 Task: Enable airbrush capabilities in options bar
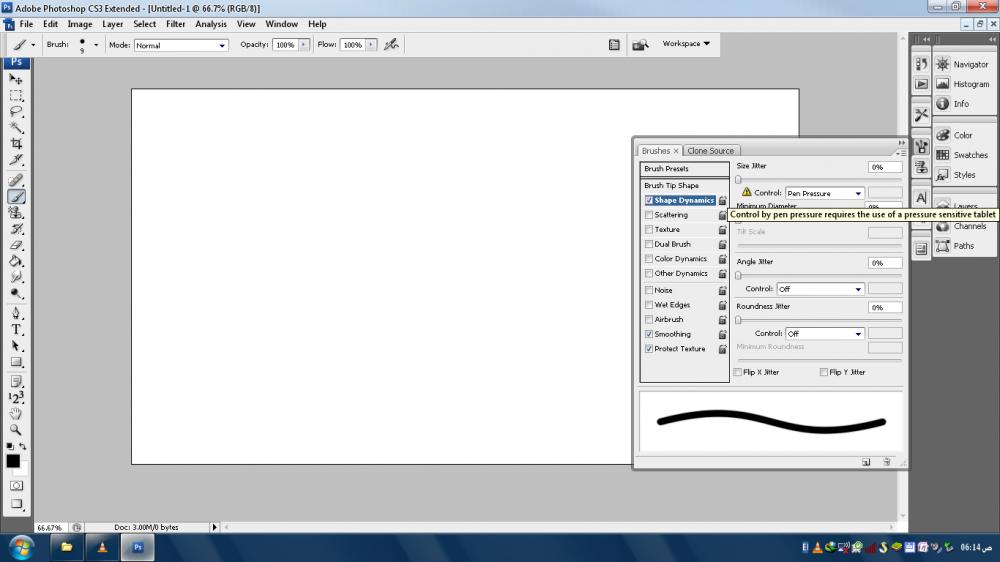392,44
